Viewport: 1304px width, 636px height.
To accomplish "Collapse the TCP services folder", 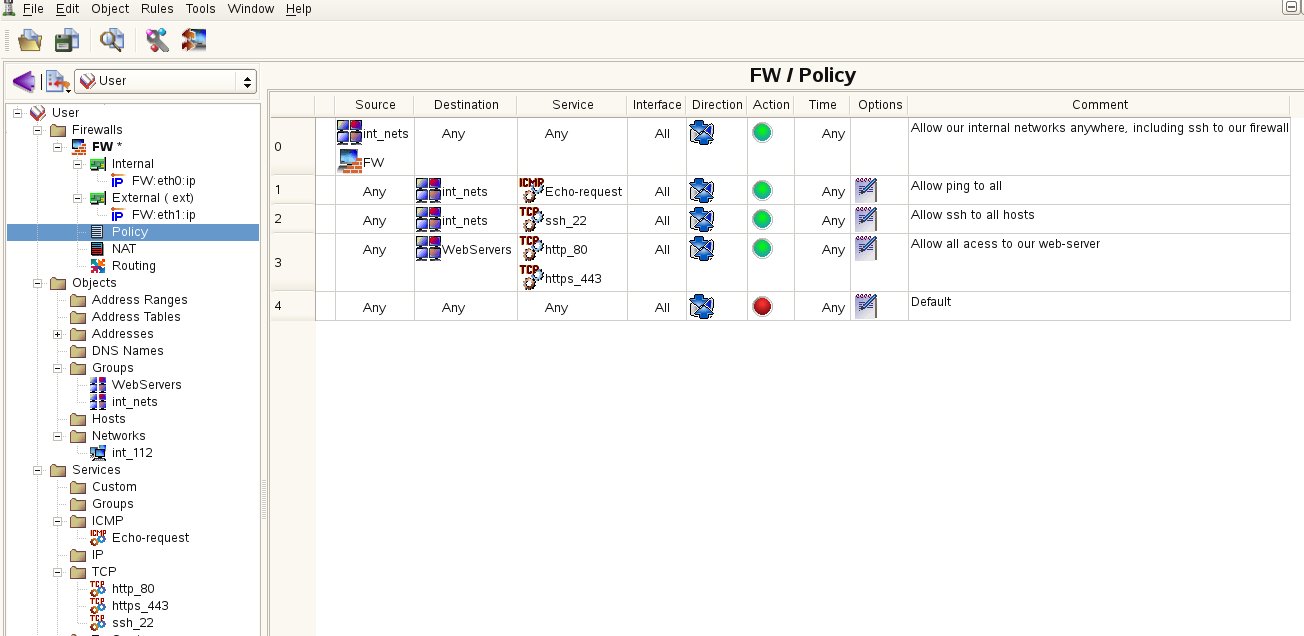I will tap(57, 572).
